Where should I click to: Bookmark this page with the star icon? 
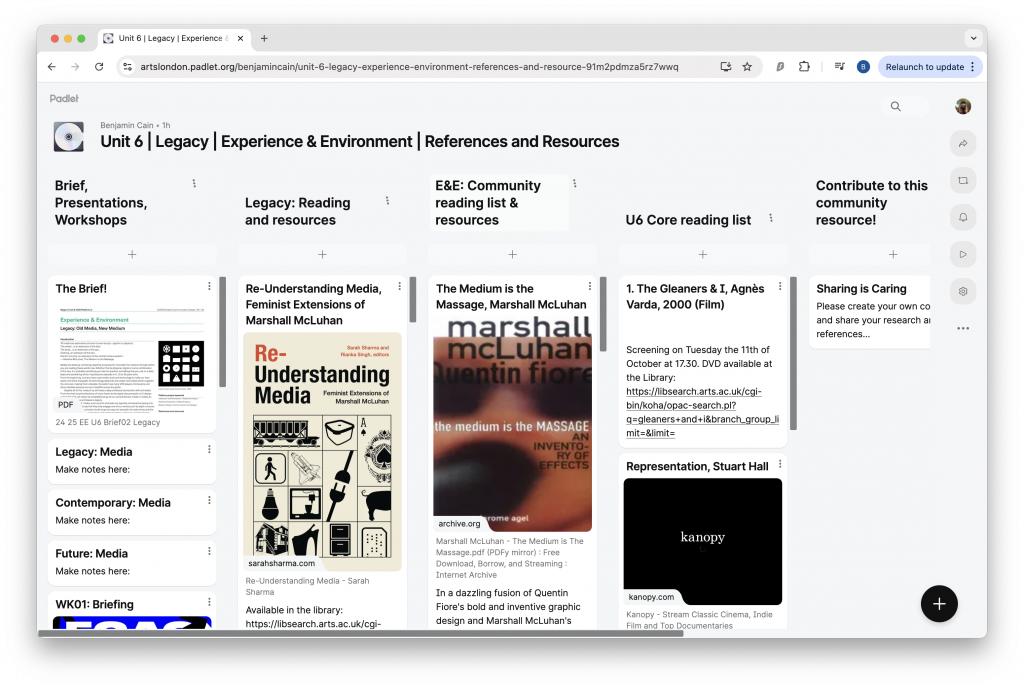coord(747,67)
